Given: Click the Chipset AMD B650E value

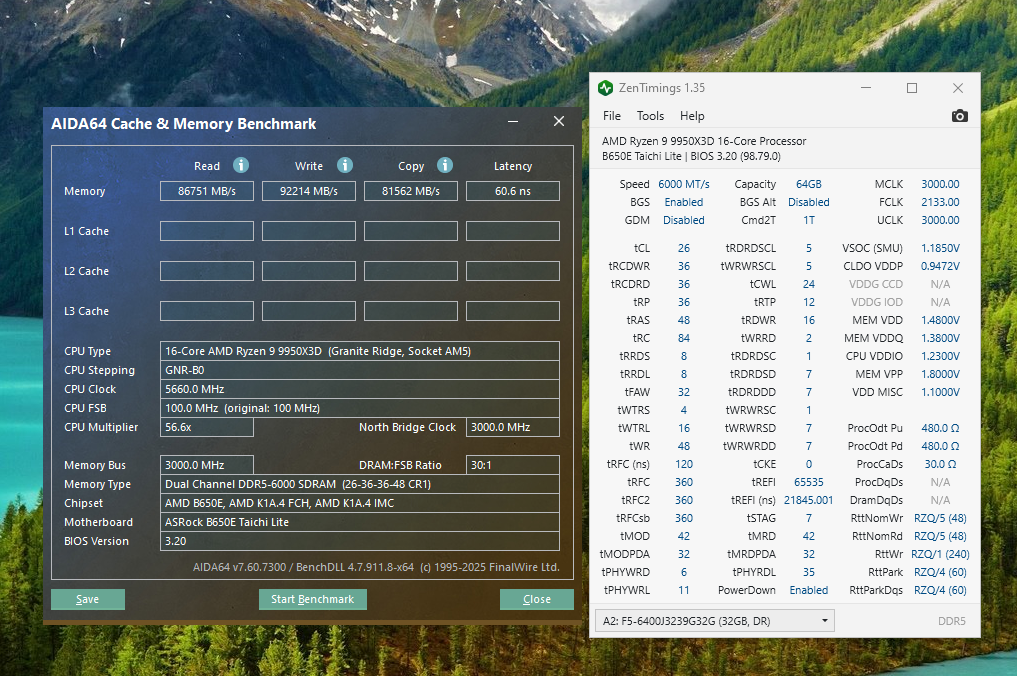Looking at the screenshot, I should 360,503.
